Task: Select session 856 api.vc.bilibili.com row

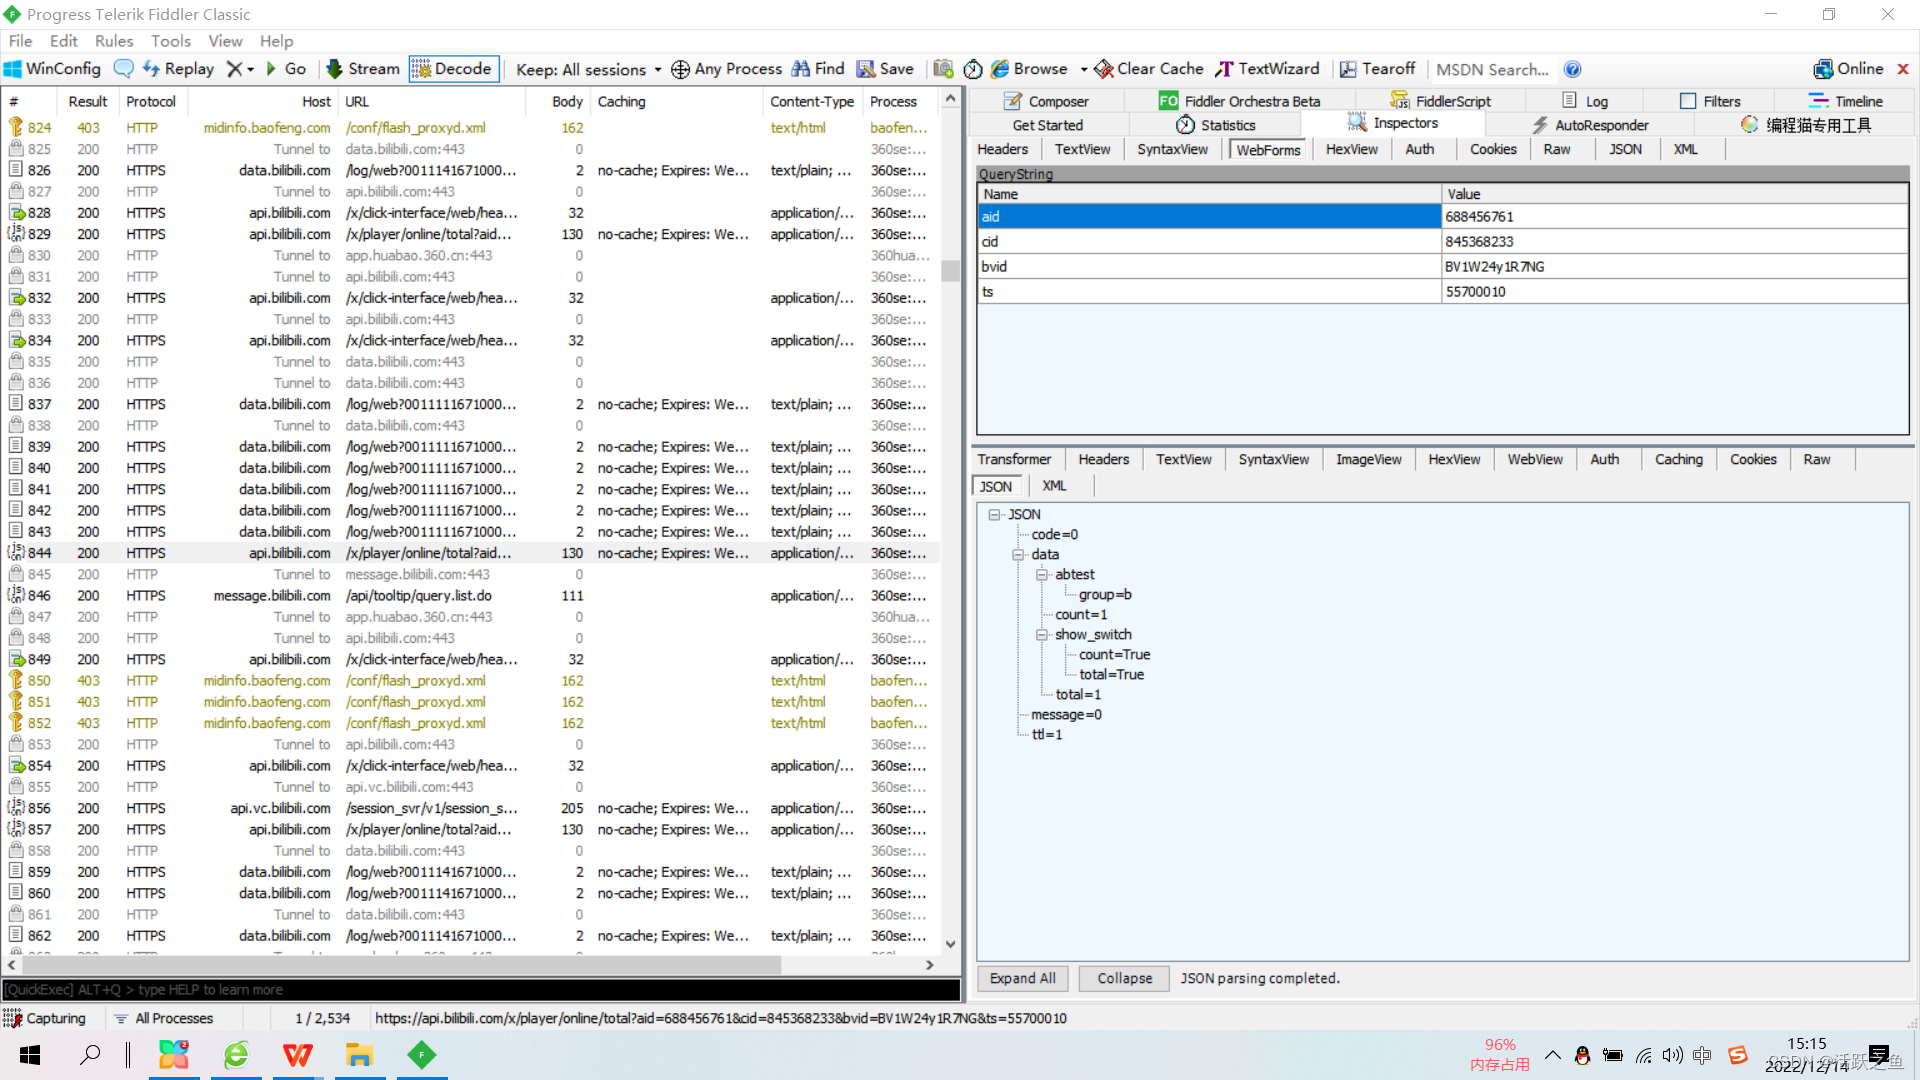Action: click(x=470, y=808)
